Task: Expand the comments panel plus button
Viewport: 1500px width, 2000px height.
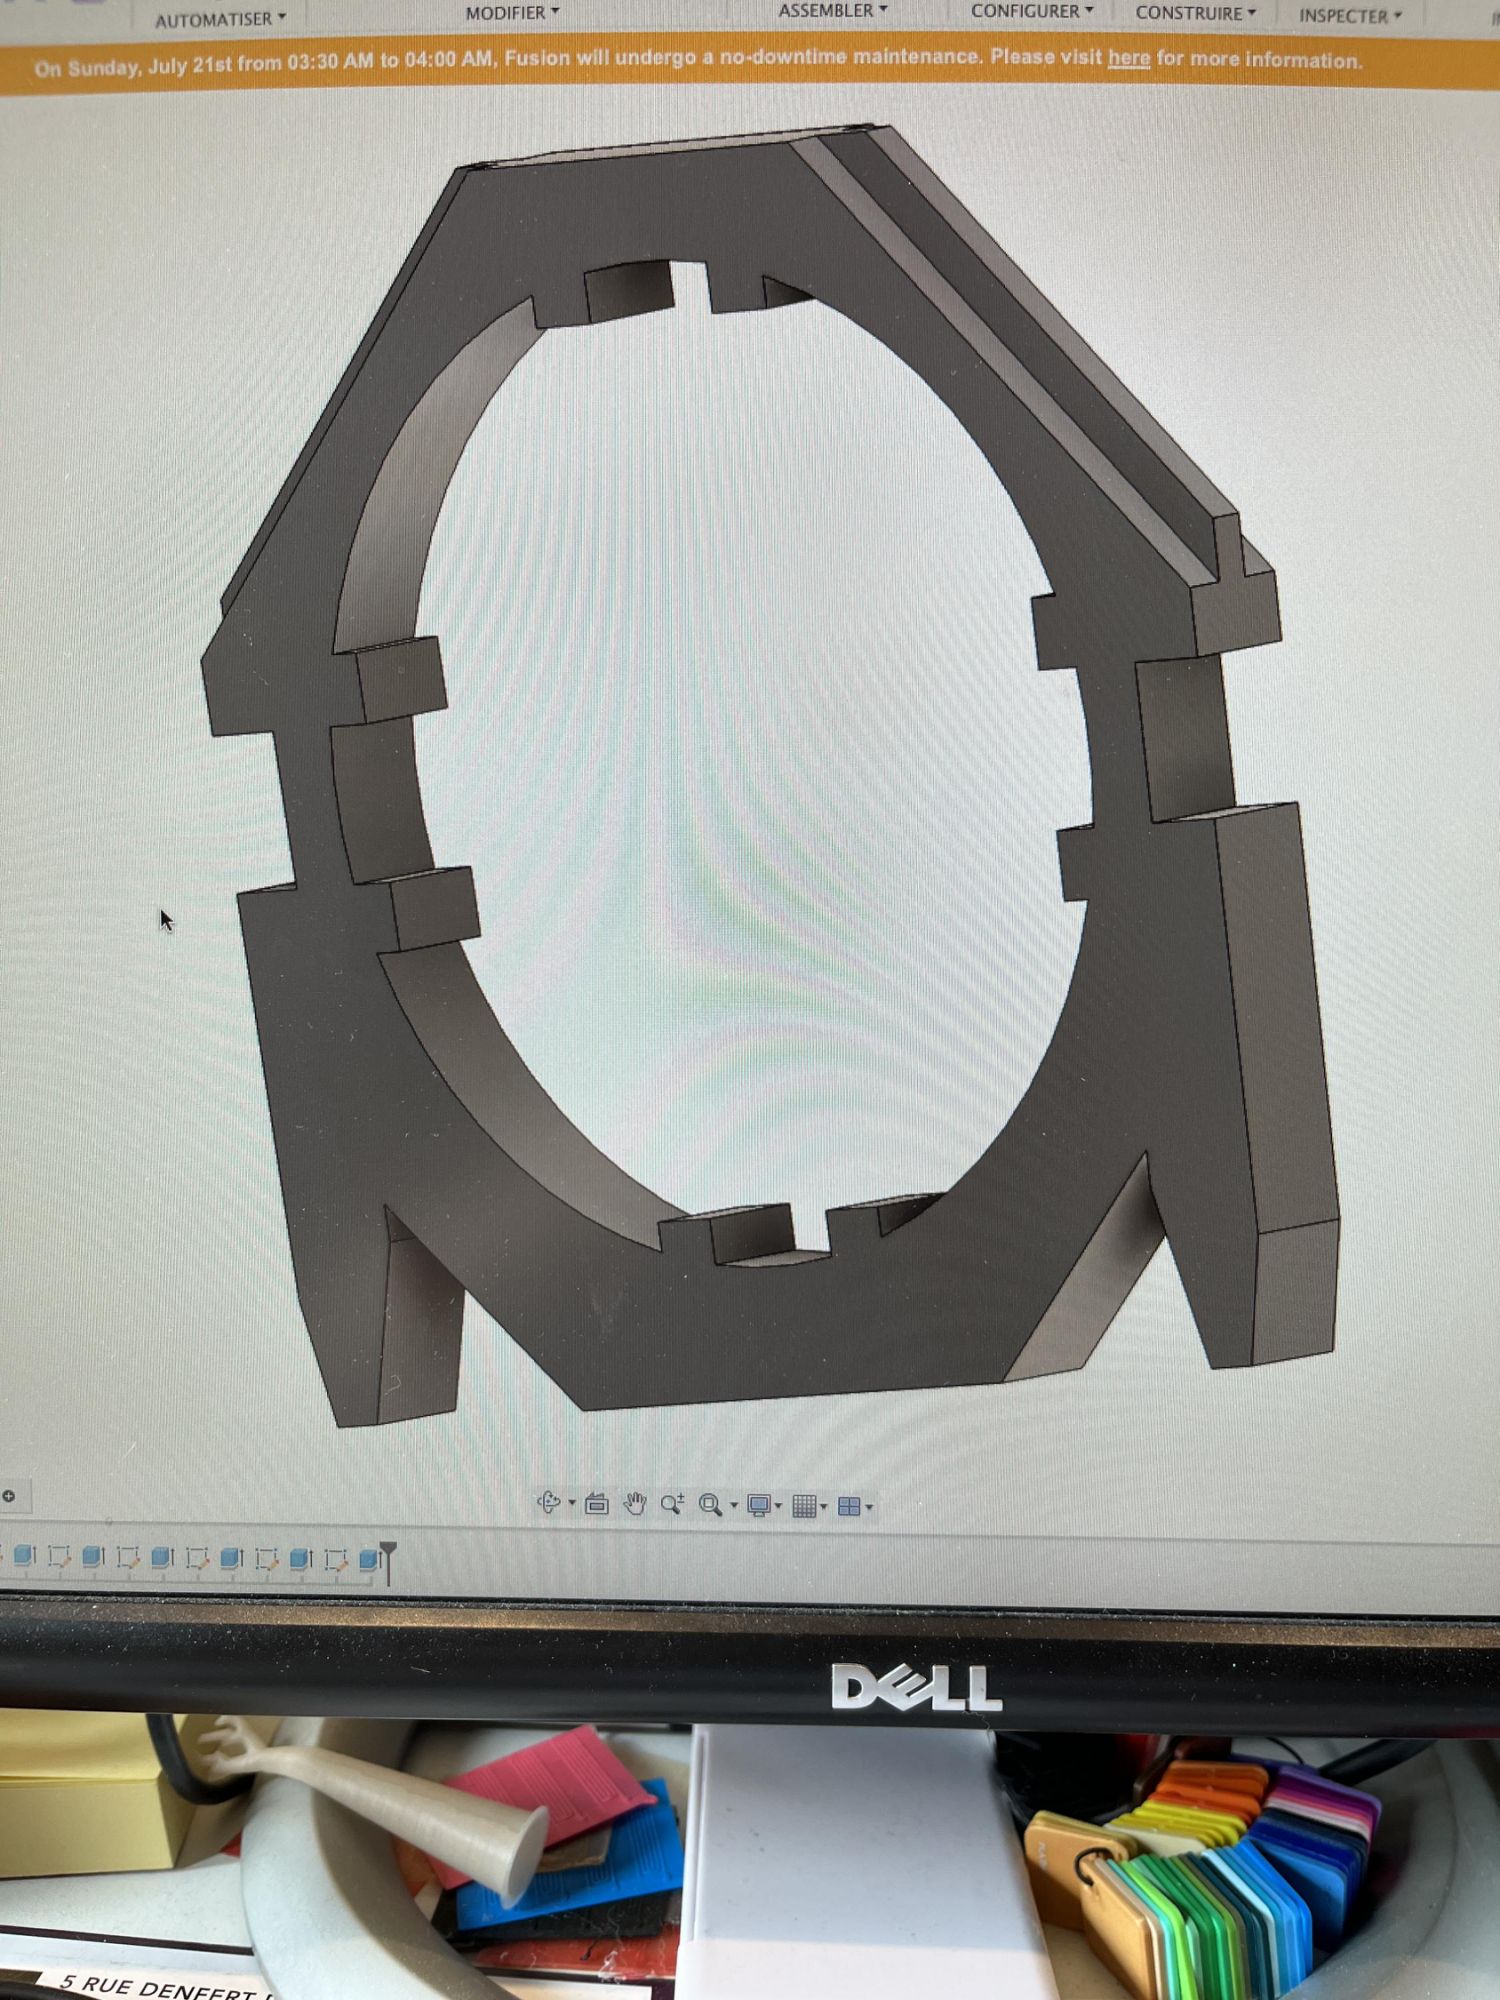Action: point(9,1496)
